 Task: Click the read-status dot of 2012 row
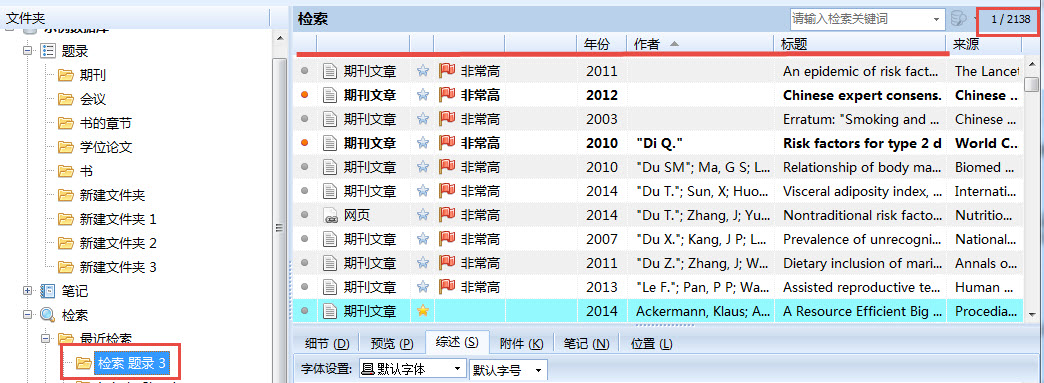pyautogui.click(x=305, y=95)
